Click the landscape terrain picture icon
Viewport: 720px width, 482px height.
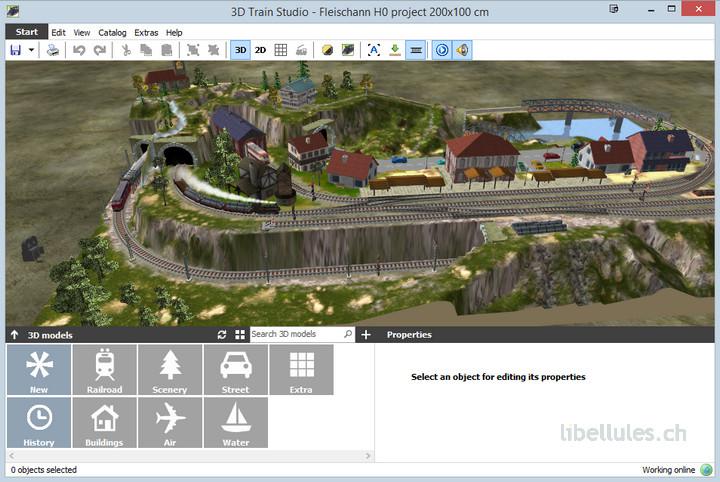(348, 50)
